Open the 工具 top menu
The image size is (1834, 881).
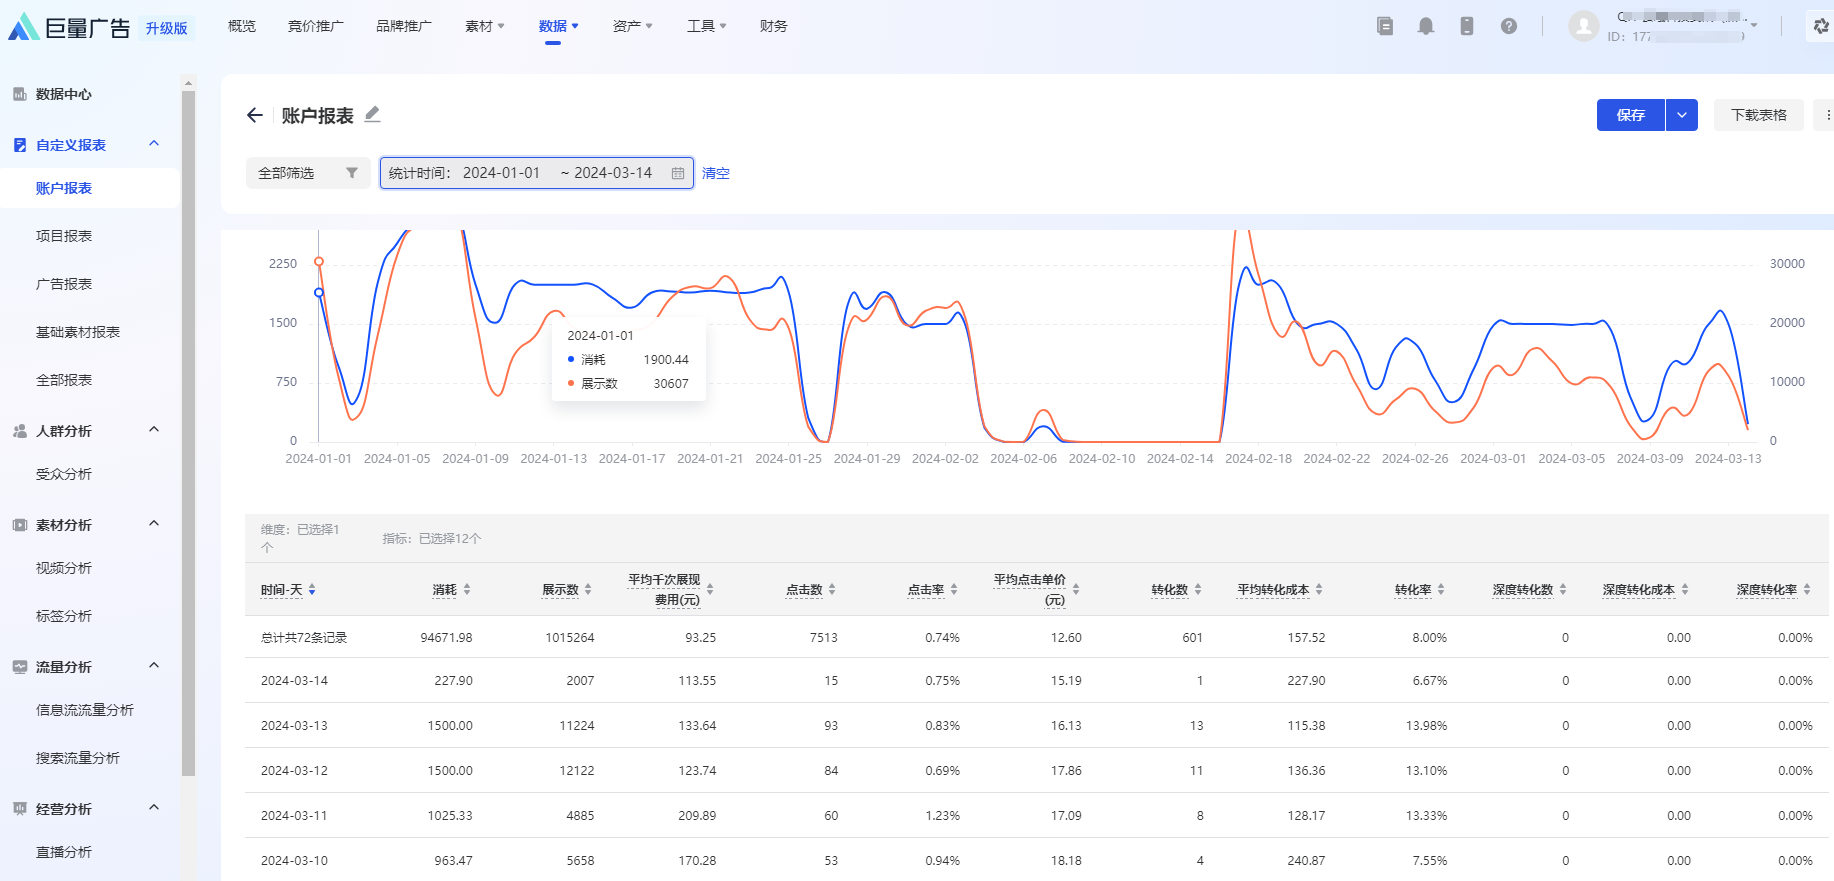click(x=707, y=26)
